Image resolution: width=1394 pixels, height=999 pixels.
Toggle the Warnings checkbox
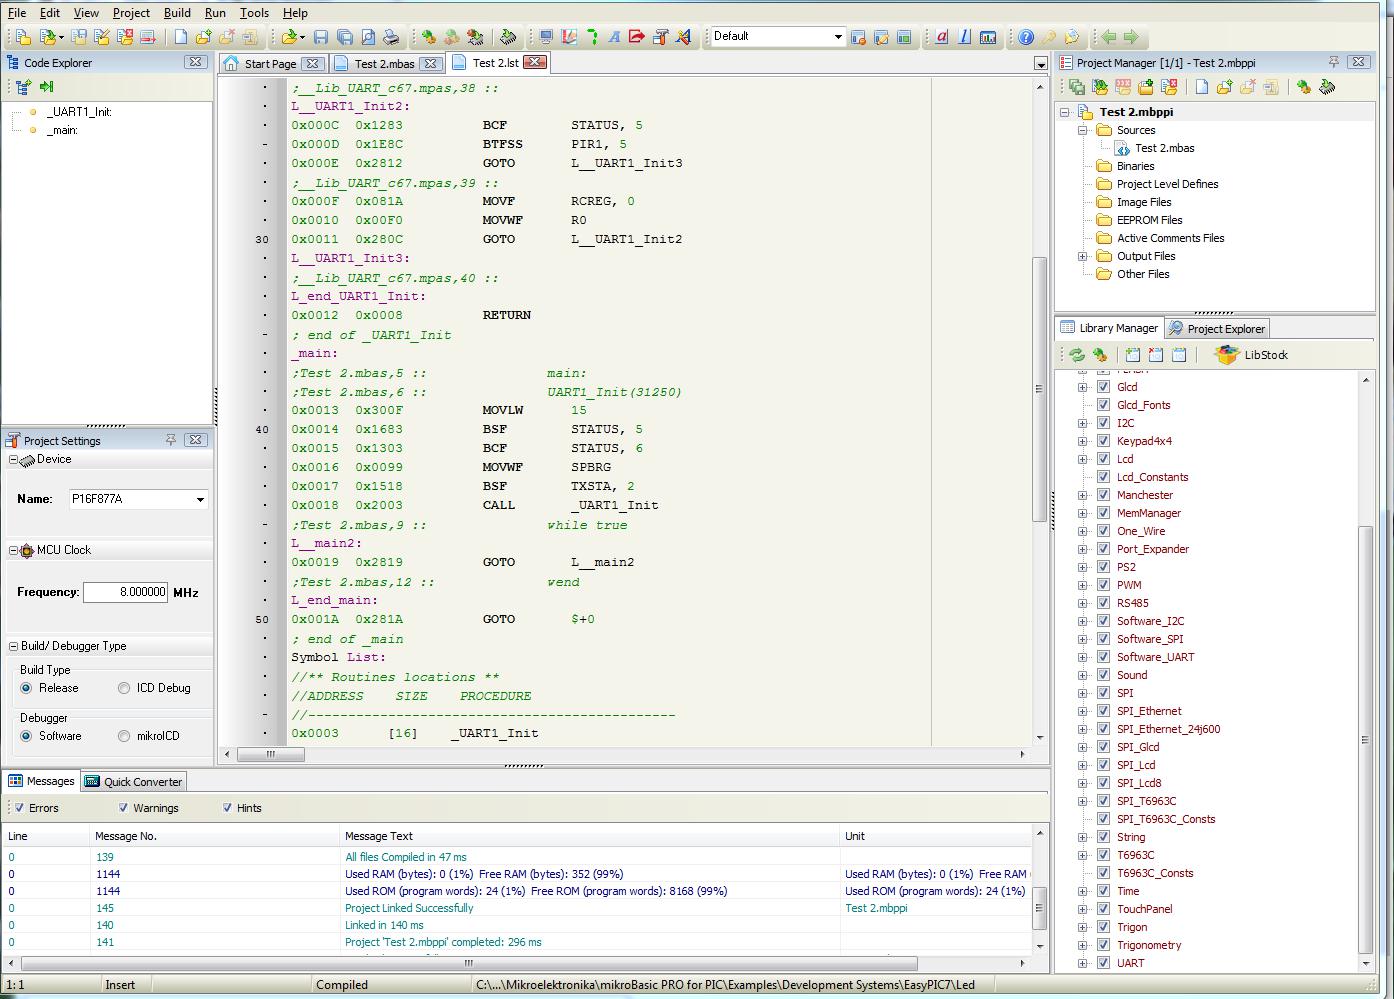point(123,808)
